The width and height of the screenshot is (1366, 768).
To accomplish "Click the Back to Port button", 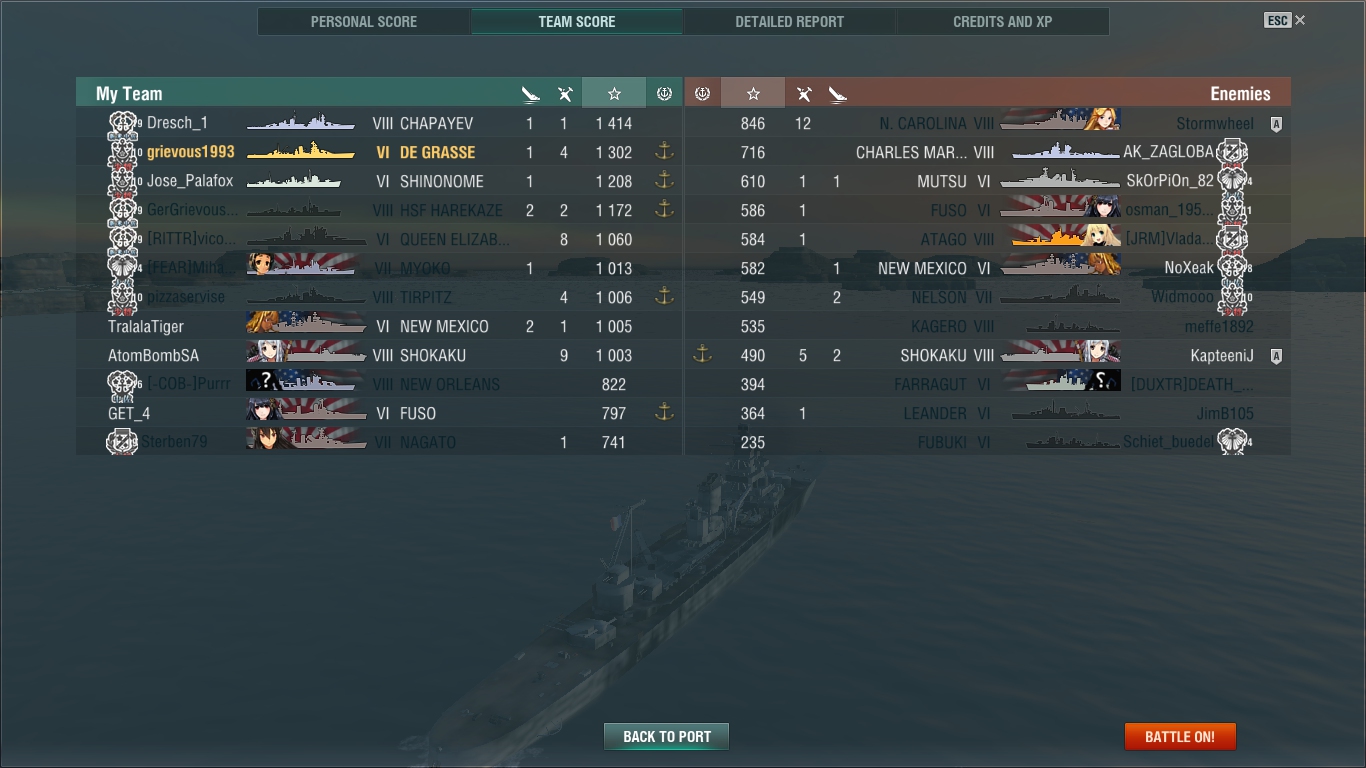I will (x=666, y=736).
